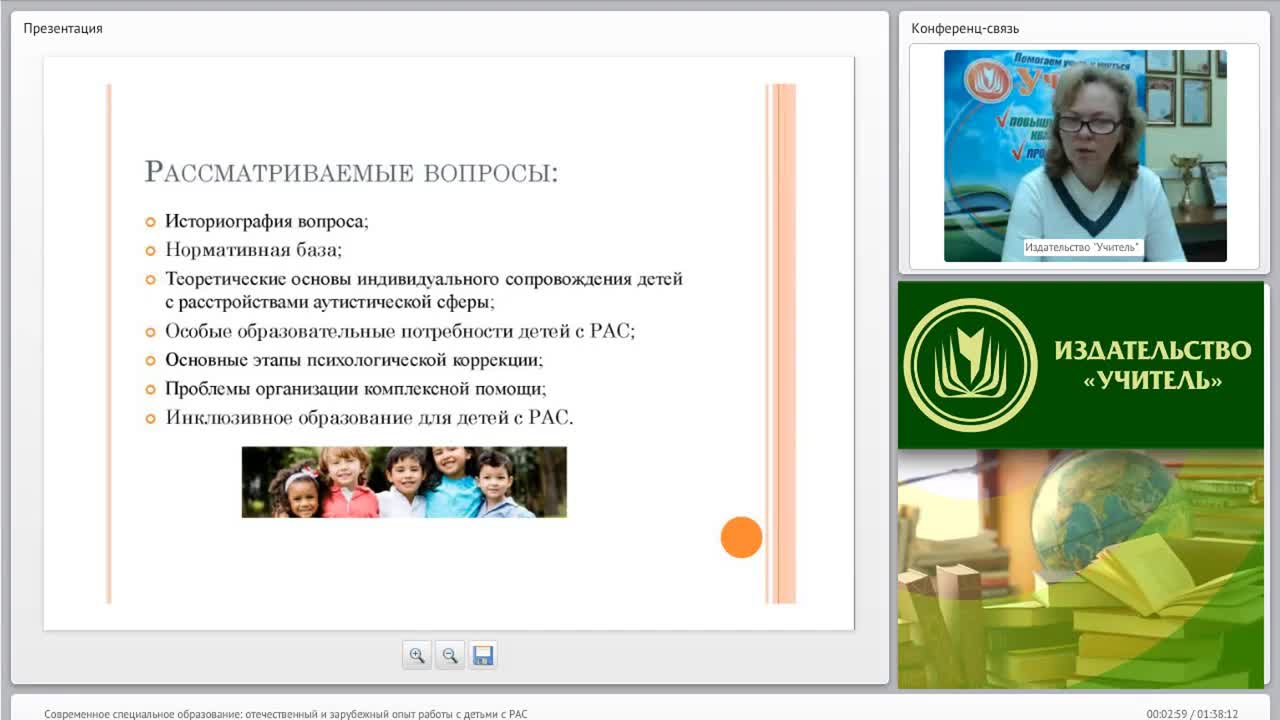Click the 'Рассматриваемые вопросы' slide heading

coord(351,172)
